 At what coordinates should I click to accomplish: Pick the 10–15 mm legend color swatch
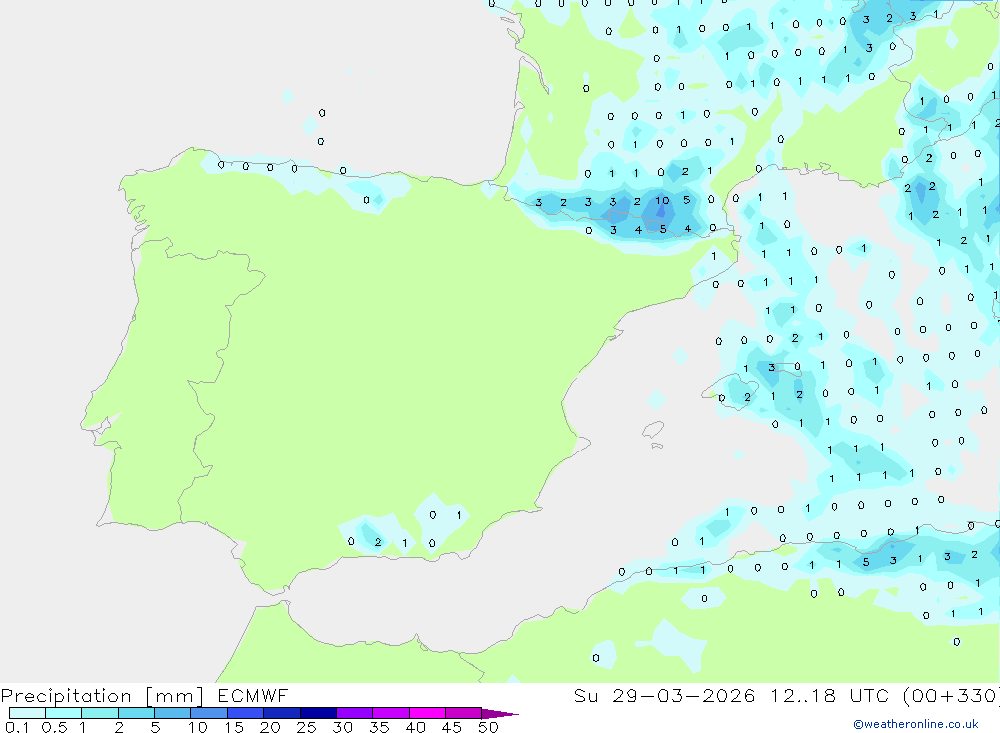pos(209,713)
